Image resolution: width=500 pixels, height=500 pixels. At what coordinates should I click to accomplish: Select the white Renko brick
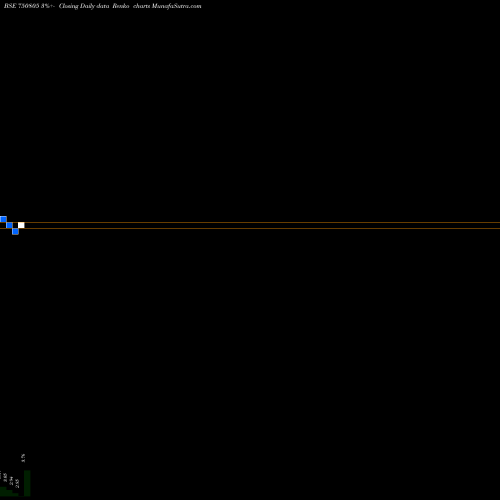coord(21,225)
